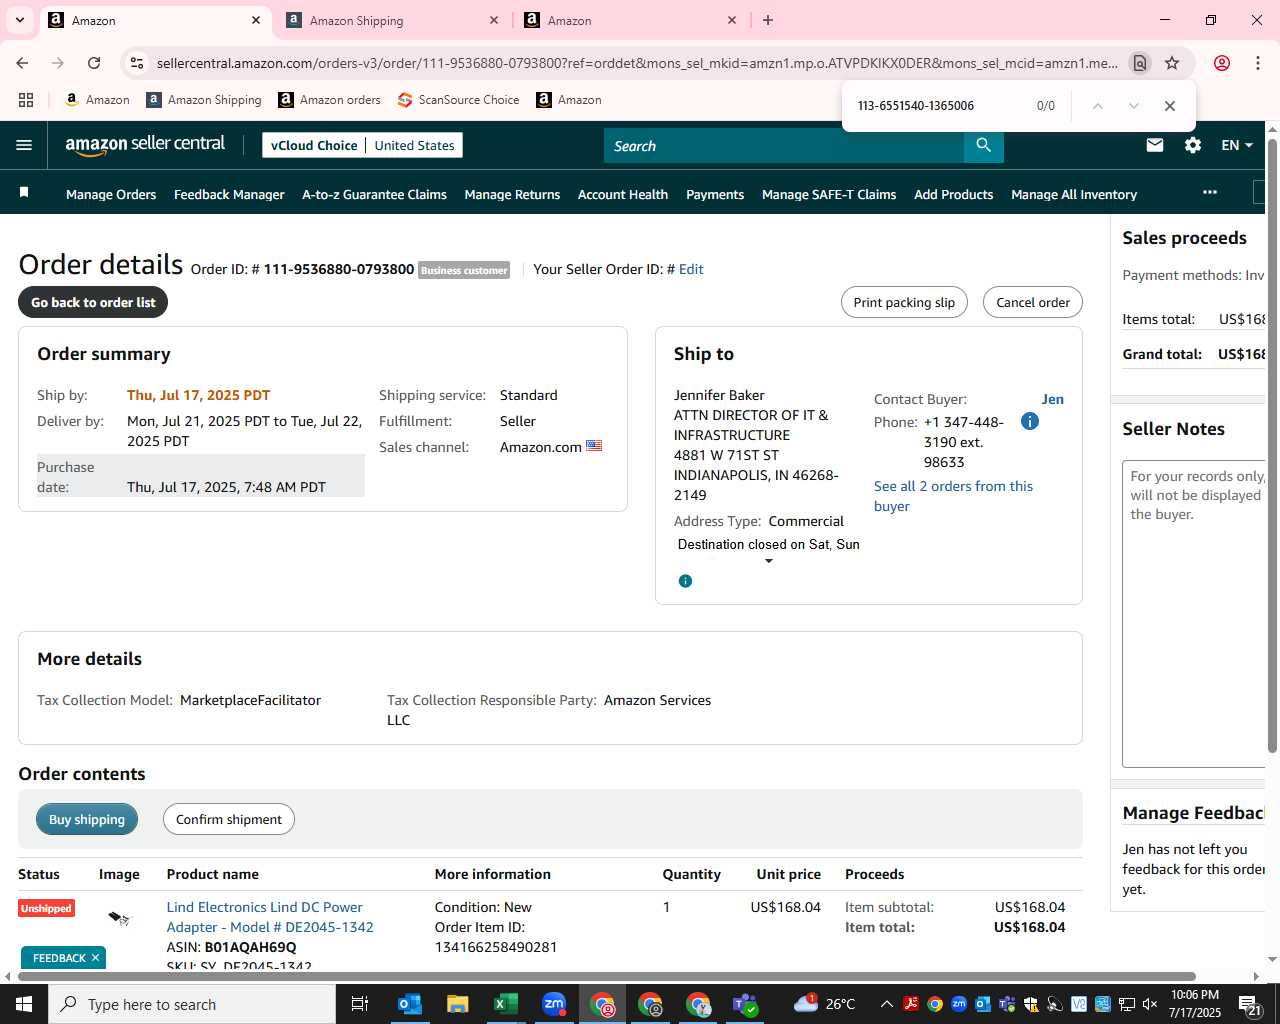Click the Seller Central search field

point(784,146)
